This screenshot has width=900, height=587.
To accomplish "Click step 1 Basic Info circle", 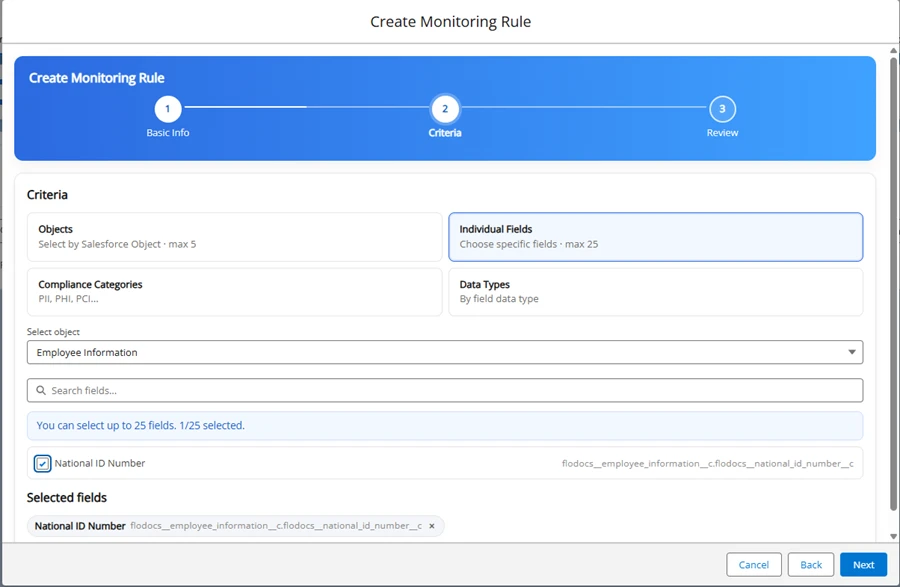I will [167, 109].
